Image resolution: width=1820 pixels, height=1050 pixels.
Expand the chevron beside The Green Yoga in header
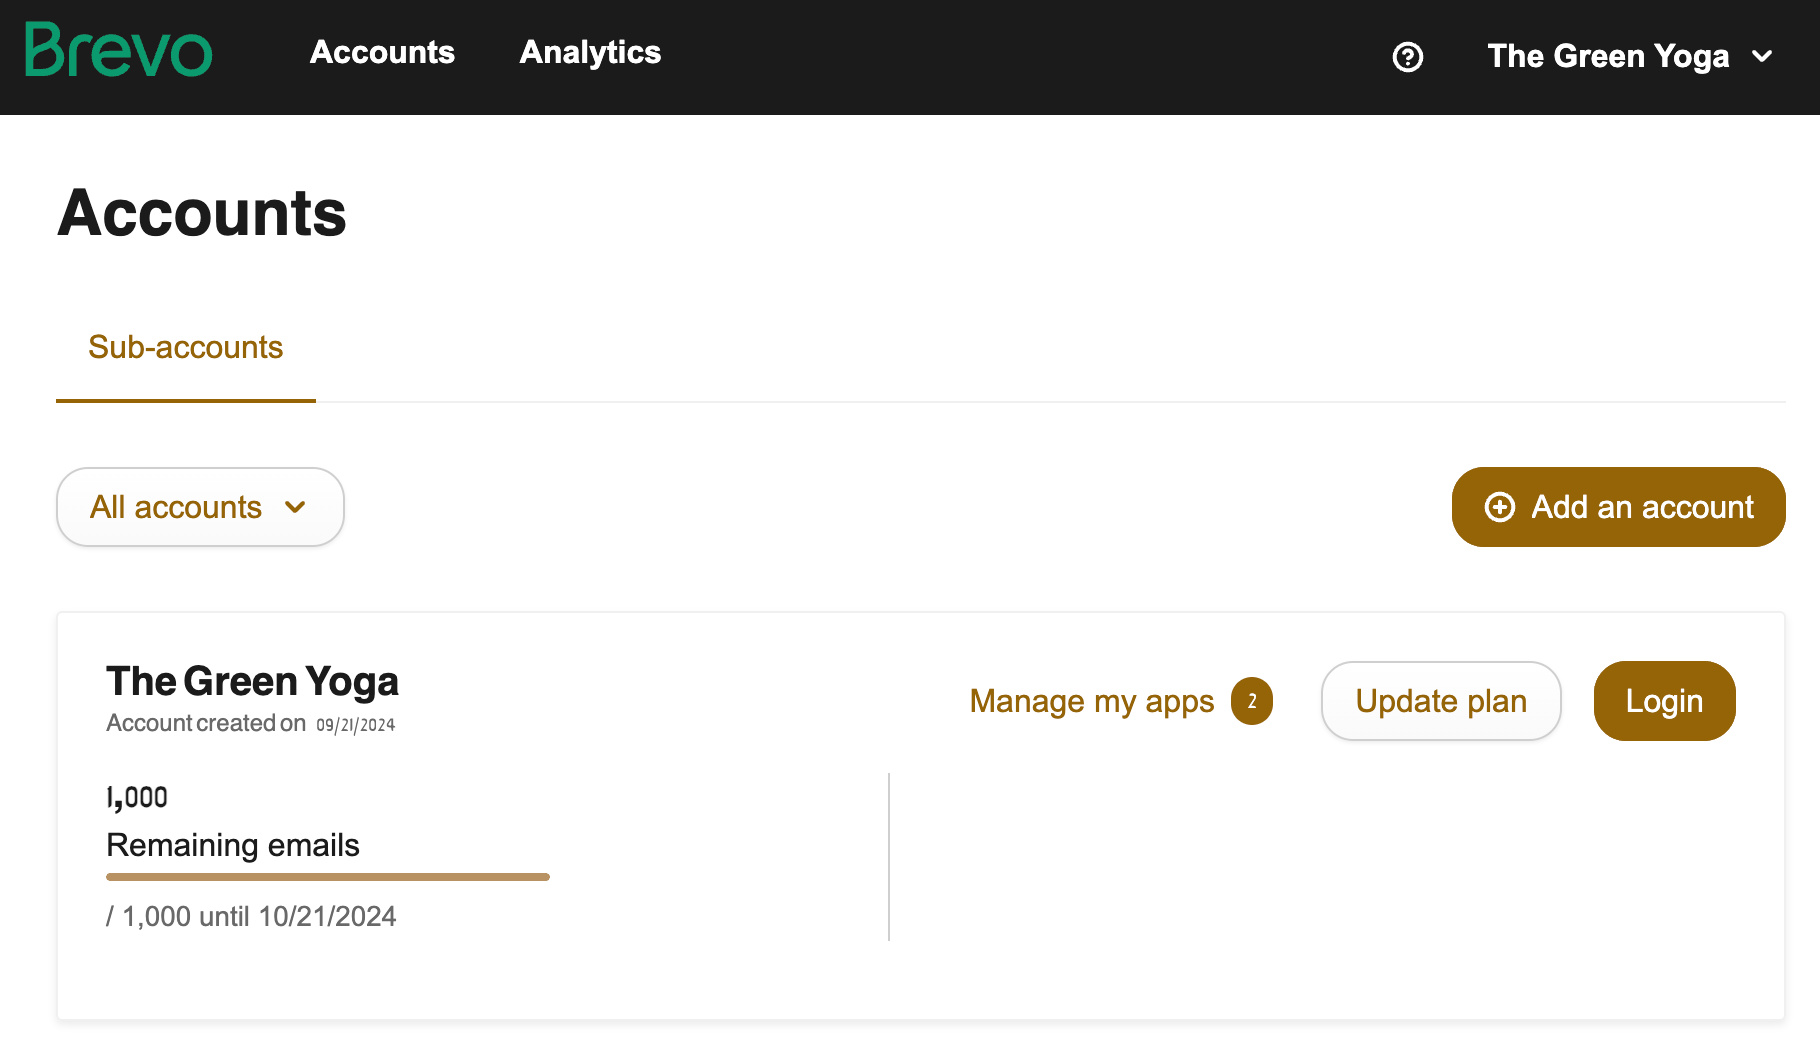1763,57
